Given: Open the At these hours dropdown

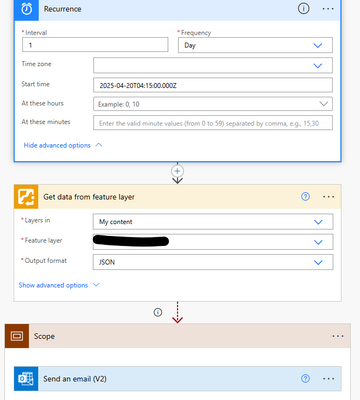Looking at the screenshot, I should [x=213, y=104].
